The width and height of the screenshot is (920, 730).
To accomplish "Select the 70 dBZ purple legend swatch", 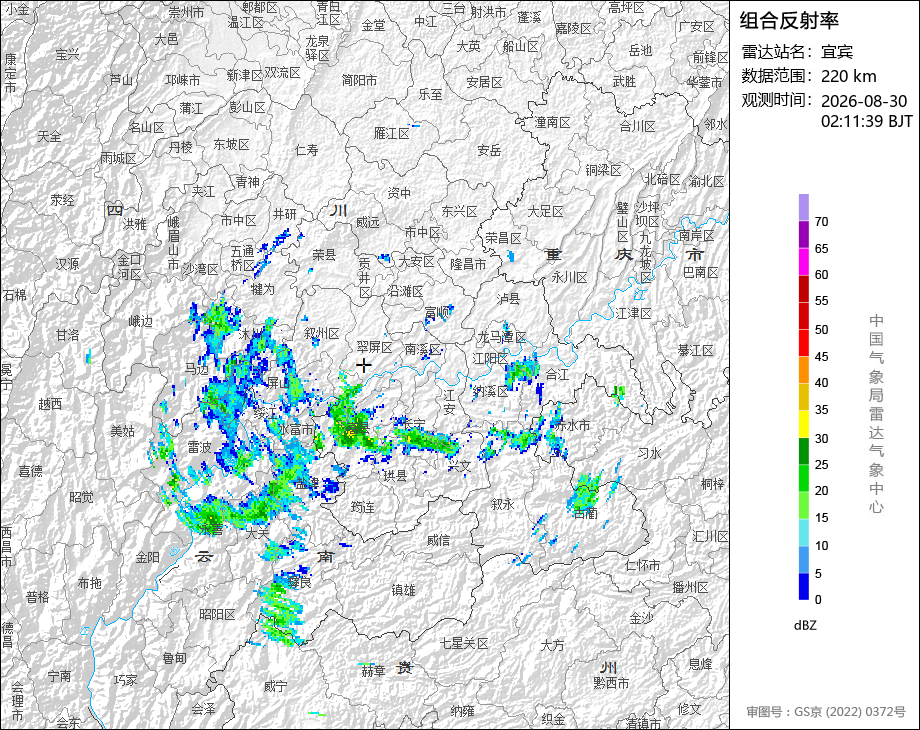I will 804,208.
